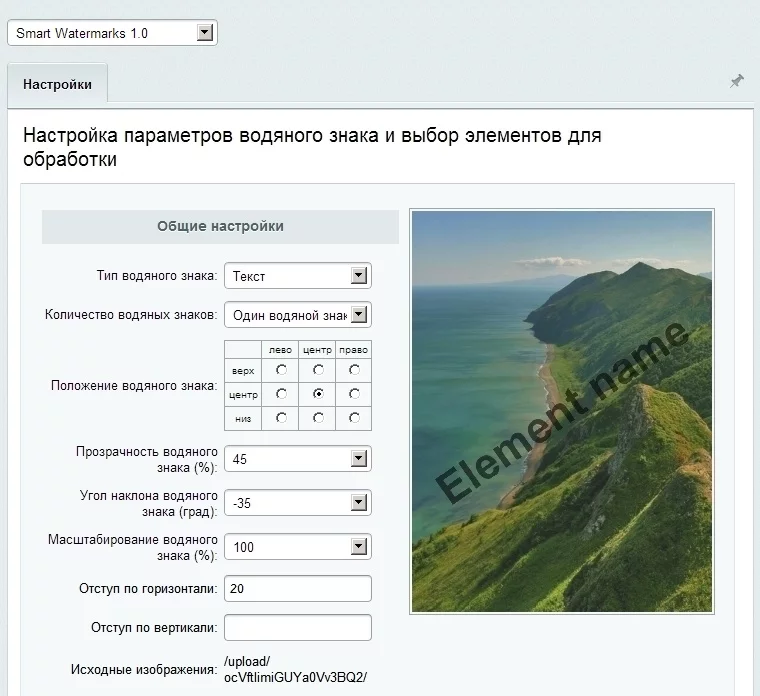Screen dimensions: 760x696
Task: Select bottom-left watermark position radio button
Action: pyautogui.click(x=282, y=418)
